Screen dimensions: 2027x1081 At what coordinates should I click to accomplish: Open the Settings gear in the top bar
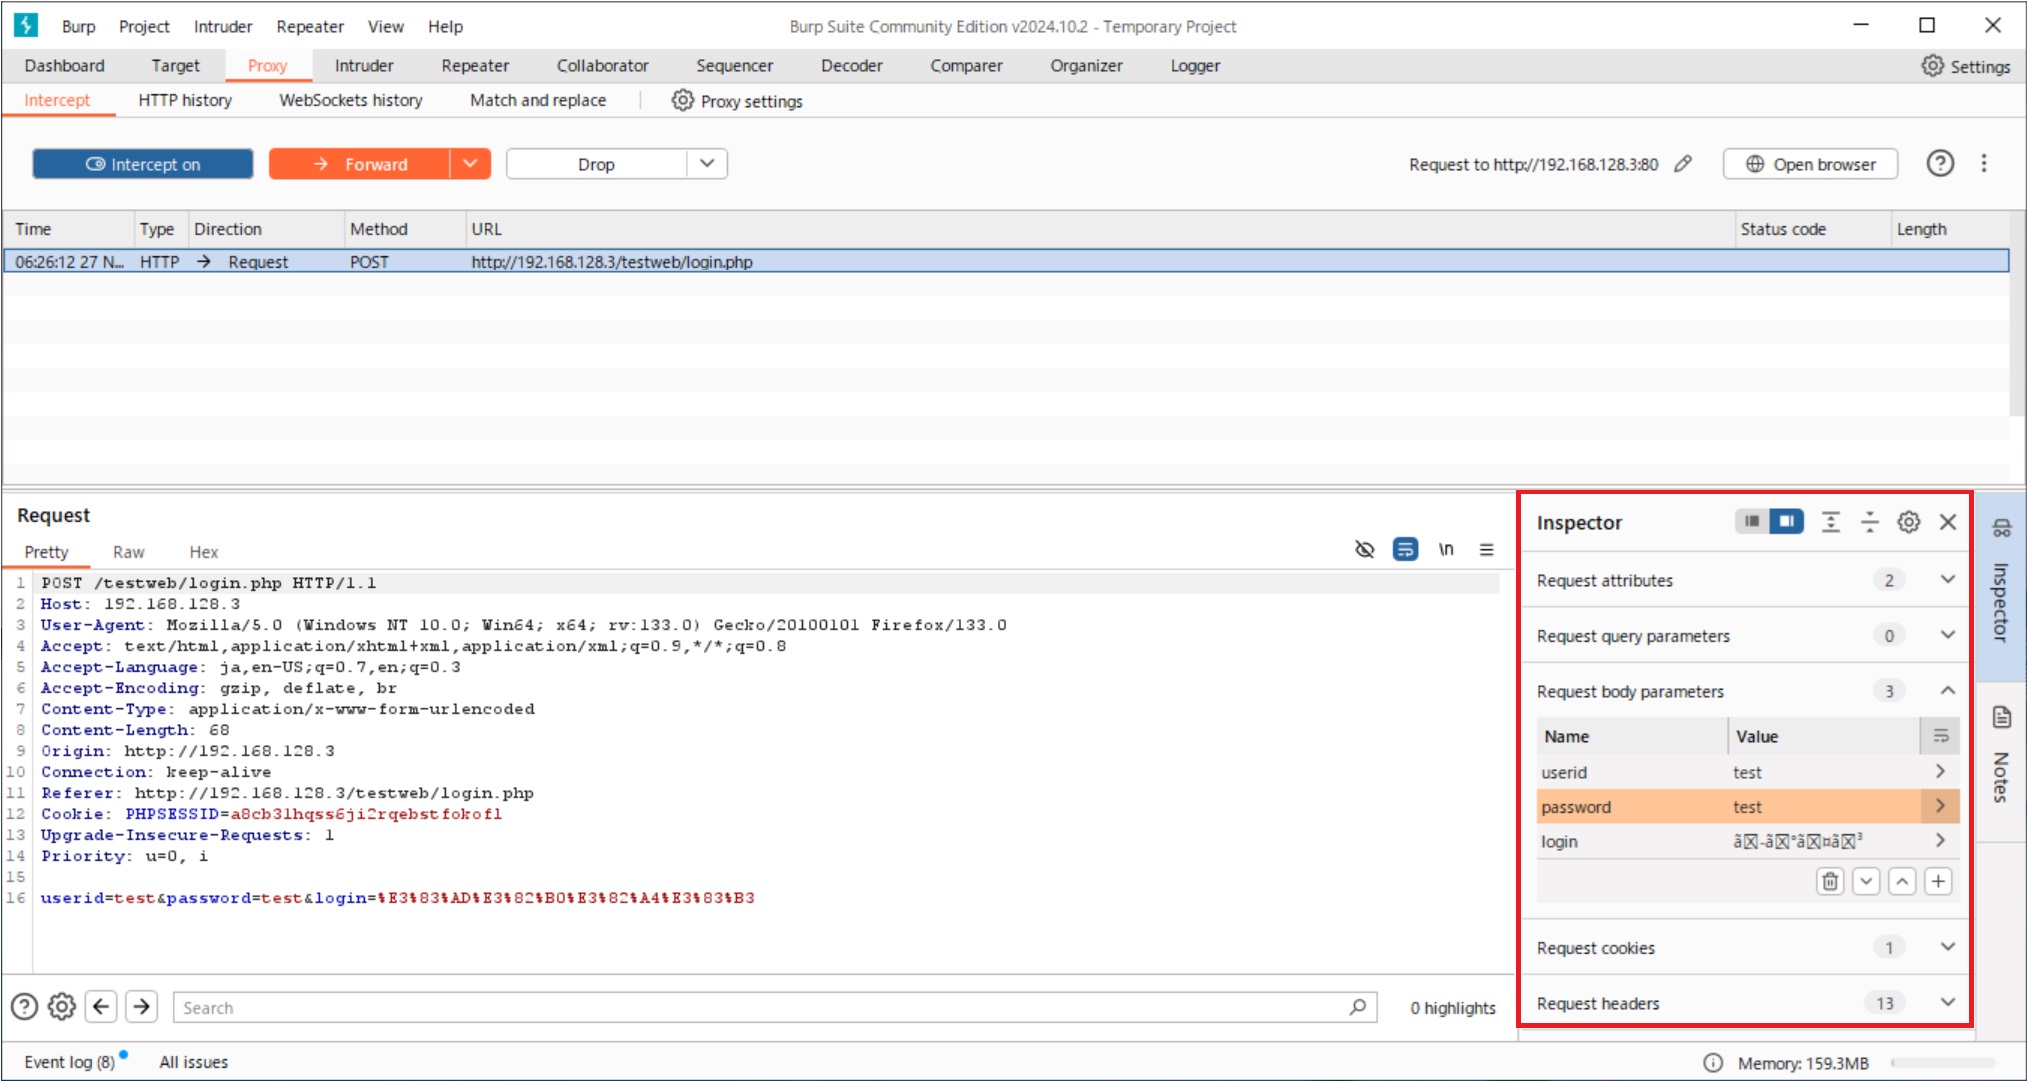tap(1965, 66)
